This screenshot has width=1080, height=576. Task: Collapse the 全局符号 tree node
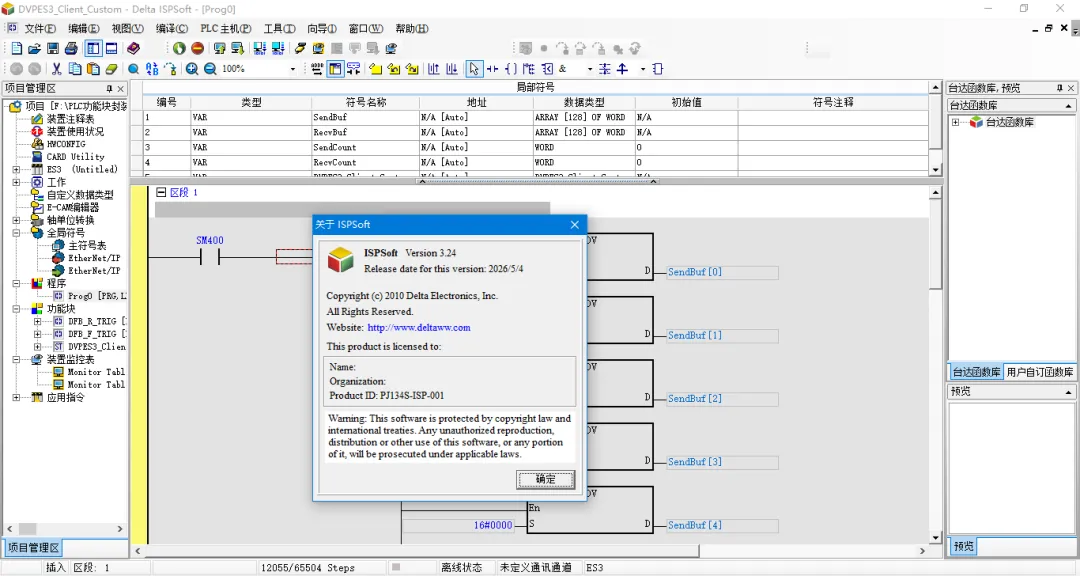(x=16, y=233)
